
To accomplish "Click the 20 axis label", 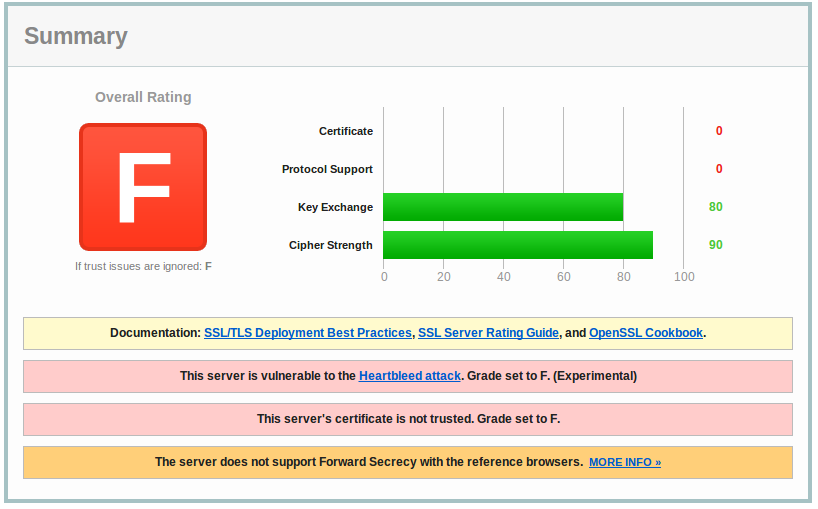I will pyautogui.click(x=443, y=277).
